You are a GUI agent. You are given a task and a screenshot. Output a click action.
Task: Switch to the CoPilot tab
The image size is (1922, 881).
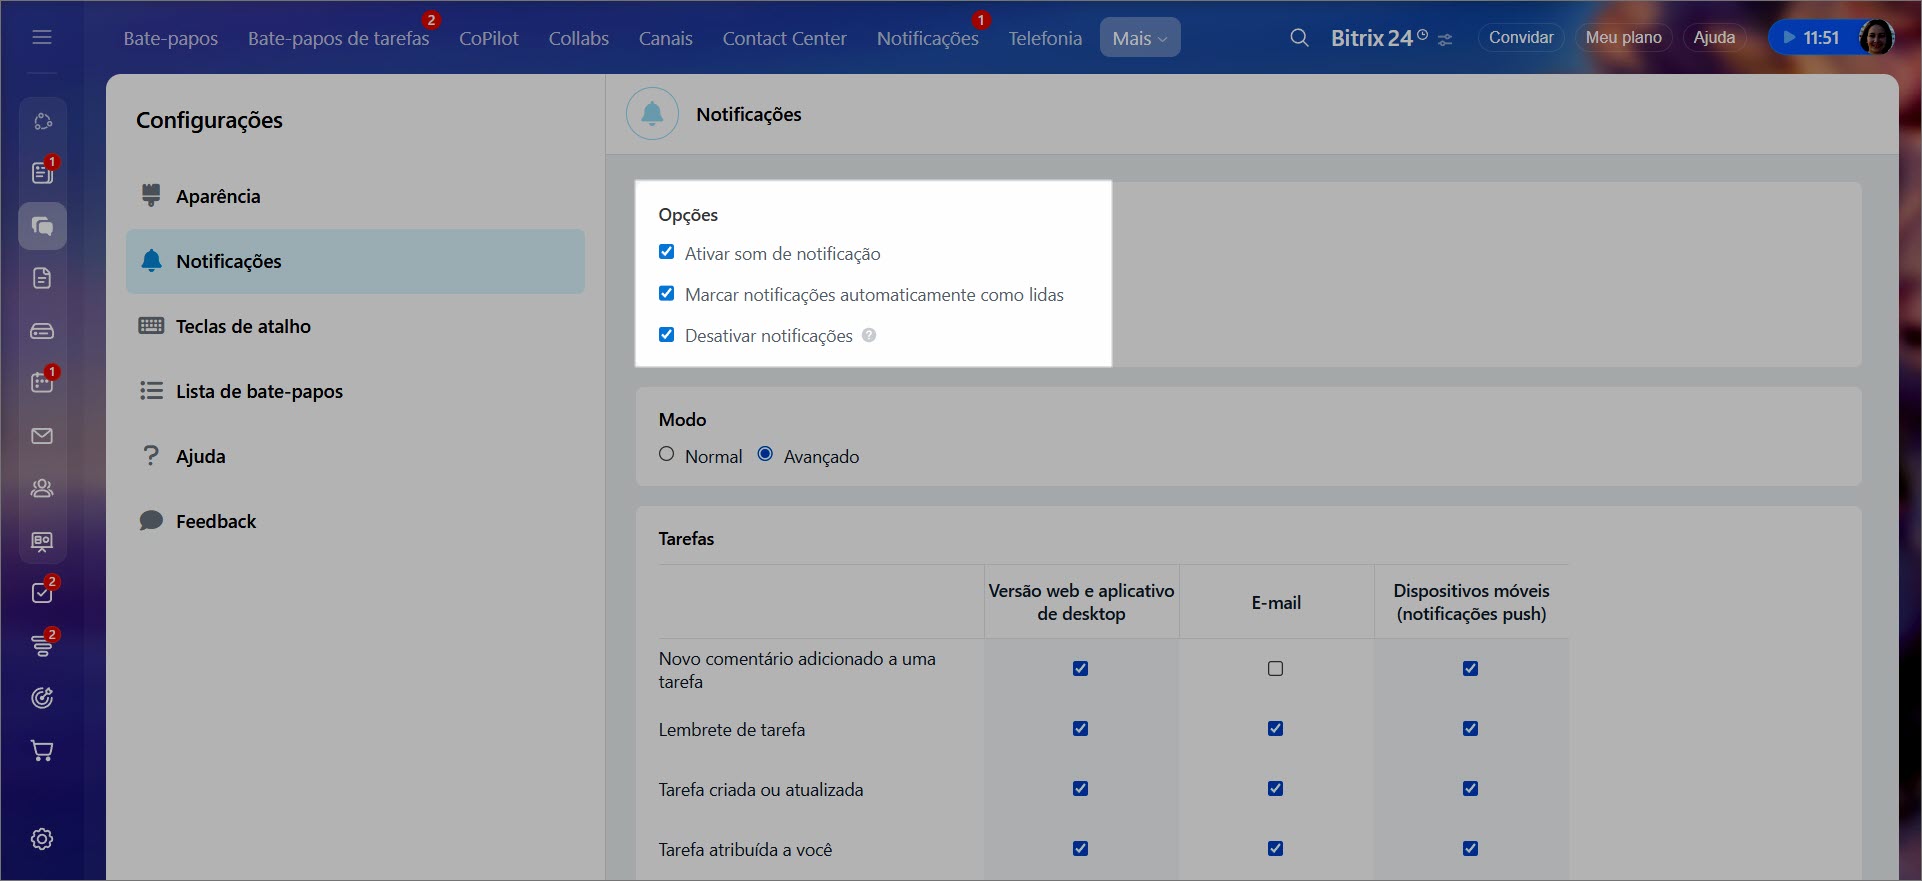point(488,38)
